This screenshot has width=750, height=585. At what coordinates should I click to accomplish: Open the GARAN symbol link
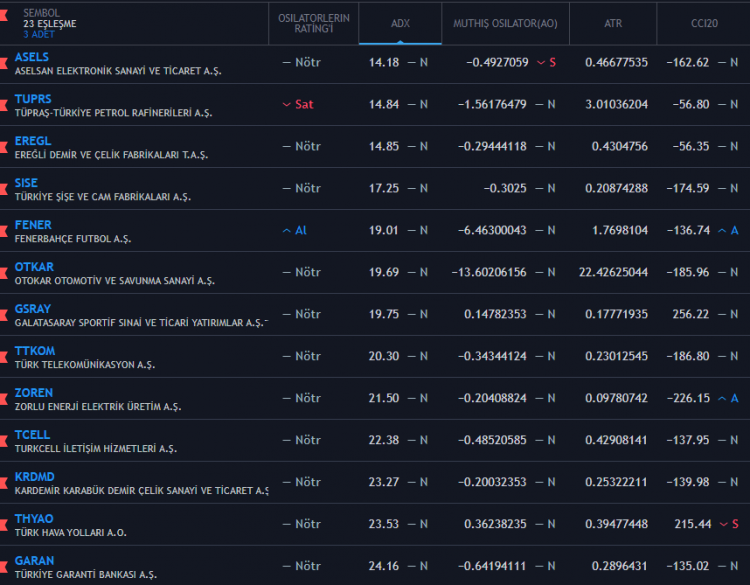click(34, 561)
